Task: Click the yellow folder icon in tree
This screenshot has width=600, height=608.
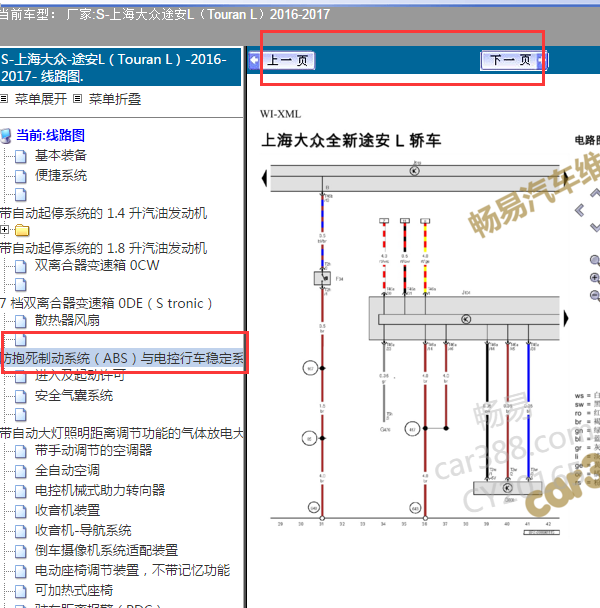Action: [22, 230]
